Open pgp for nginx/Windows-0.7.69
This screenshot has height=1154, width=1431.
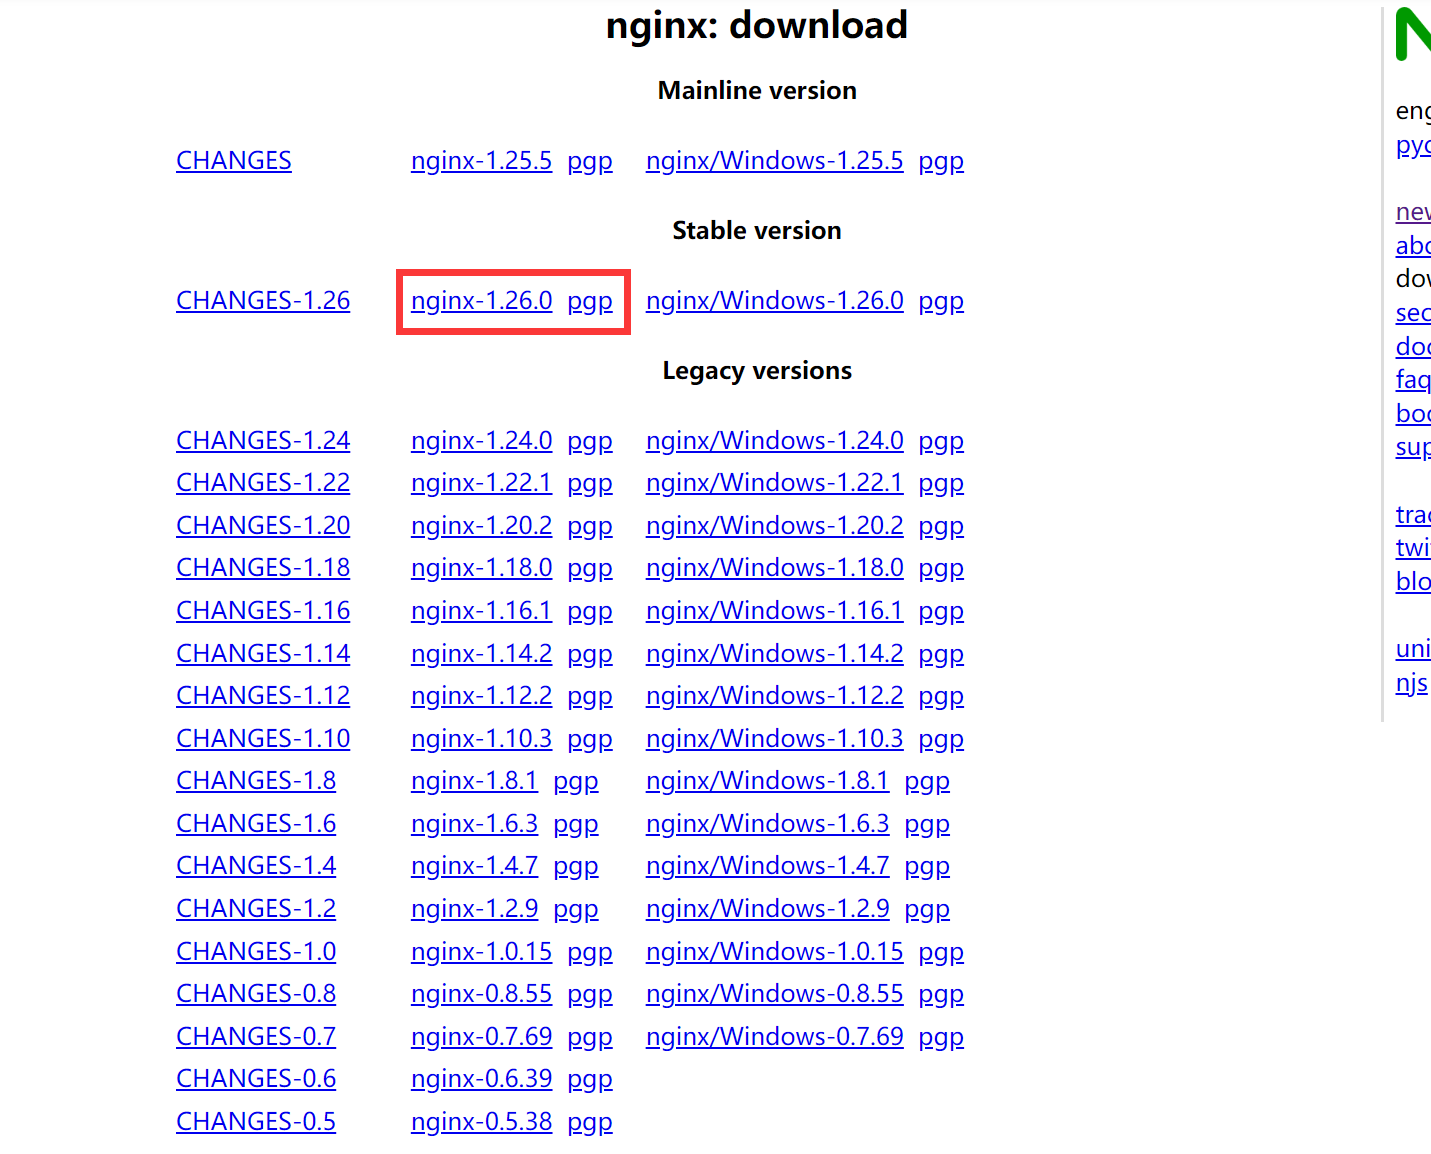click(x=941, y=1037)
